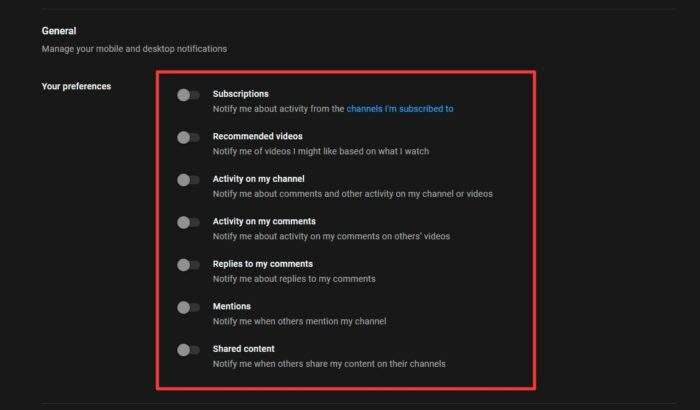Click 'Notify me when others mention my channel'
Image resolution: width=700 pixels, height=410 pixels.
[x=300, y=321]
